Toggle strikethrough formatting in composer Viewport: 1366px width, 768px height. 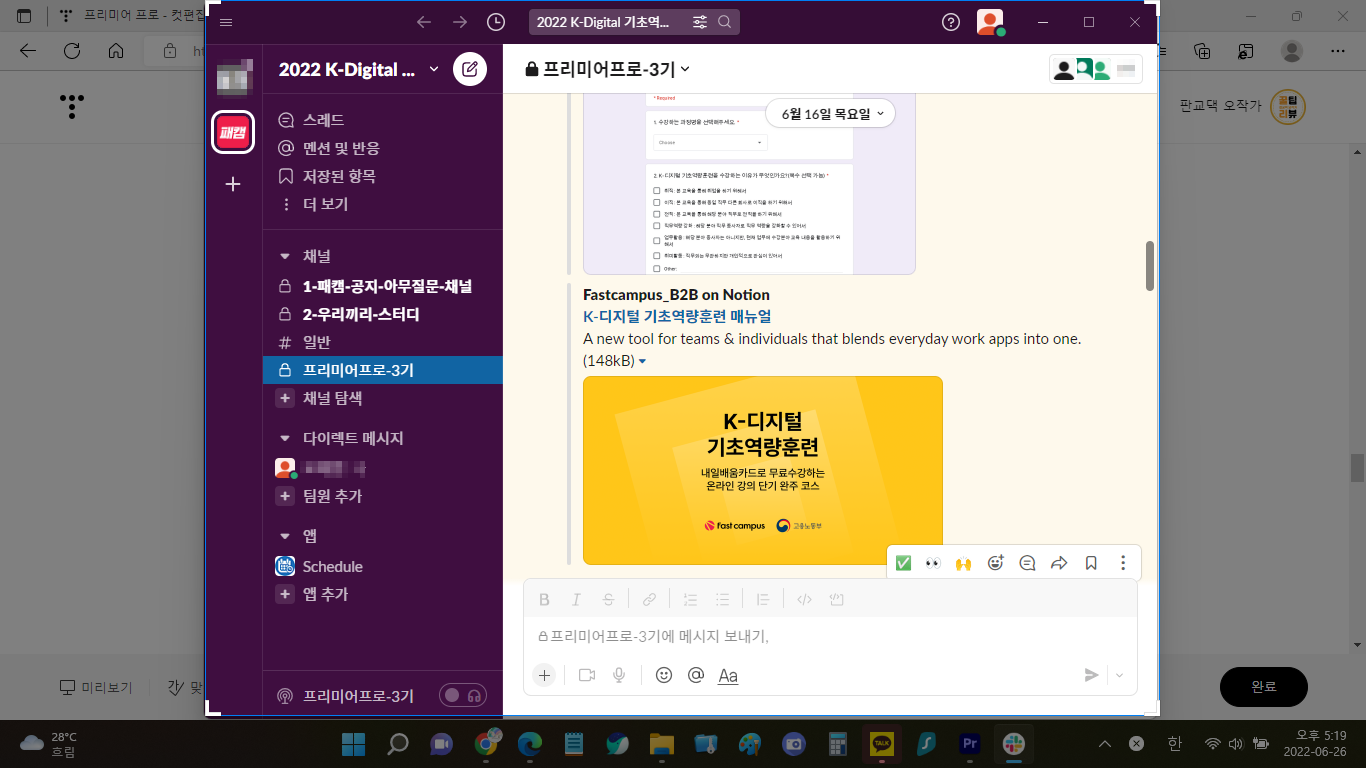point(608,600)
